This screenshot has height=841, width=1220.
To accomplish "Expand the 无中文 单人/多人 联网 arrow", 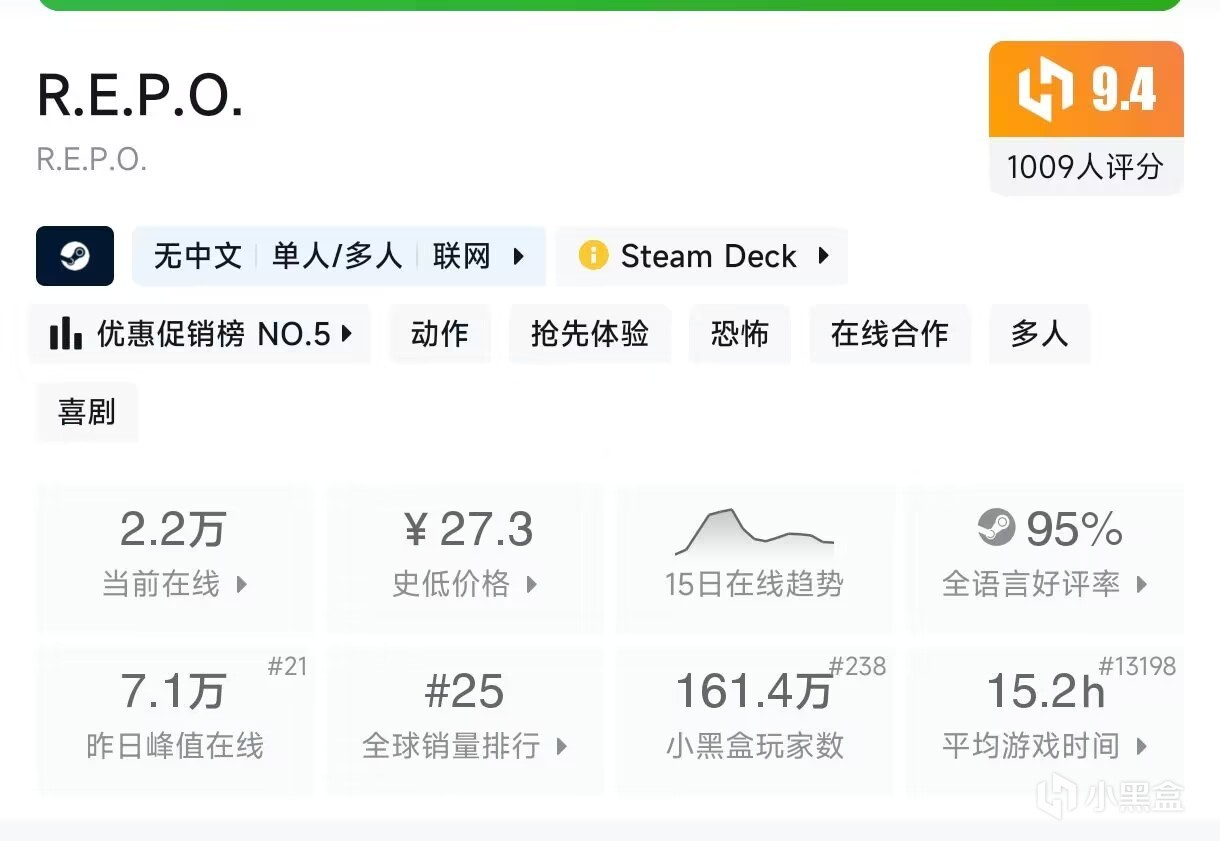I will [519, 256].
